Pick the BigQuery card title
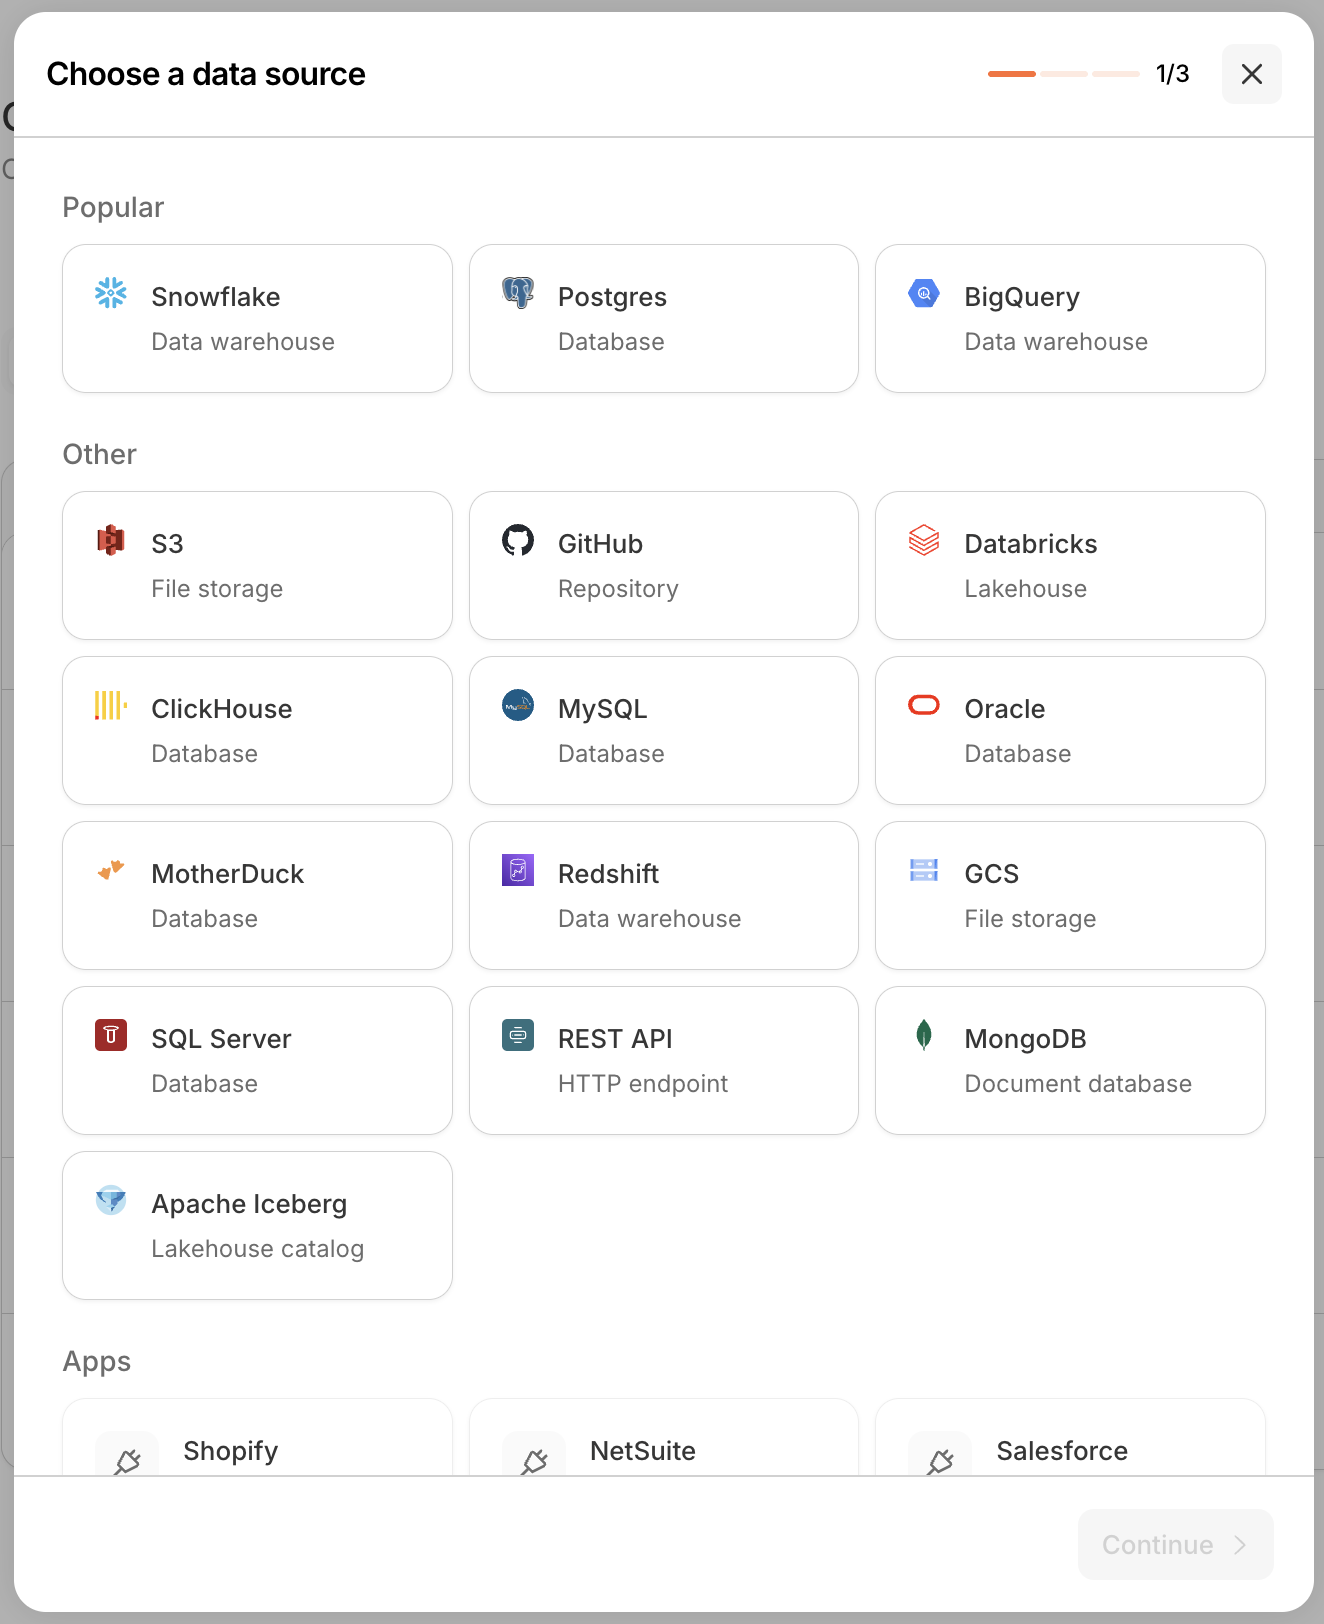The width and height of the screenshot is (1324, 1624). click(x=1022, y=297)
